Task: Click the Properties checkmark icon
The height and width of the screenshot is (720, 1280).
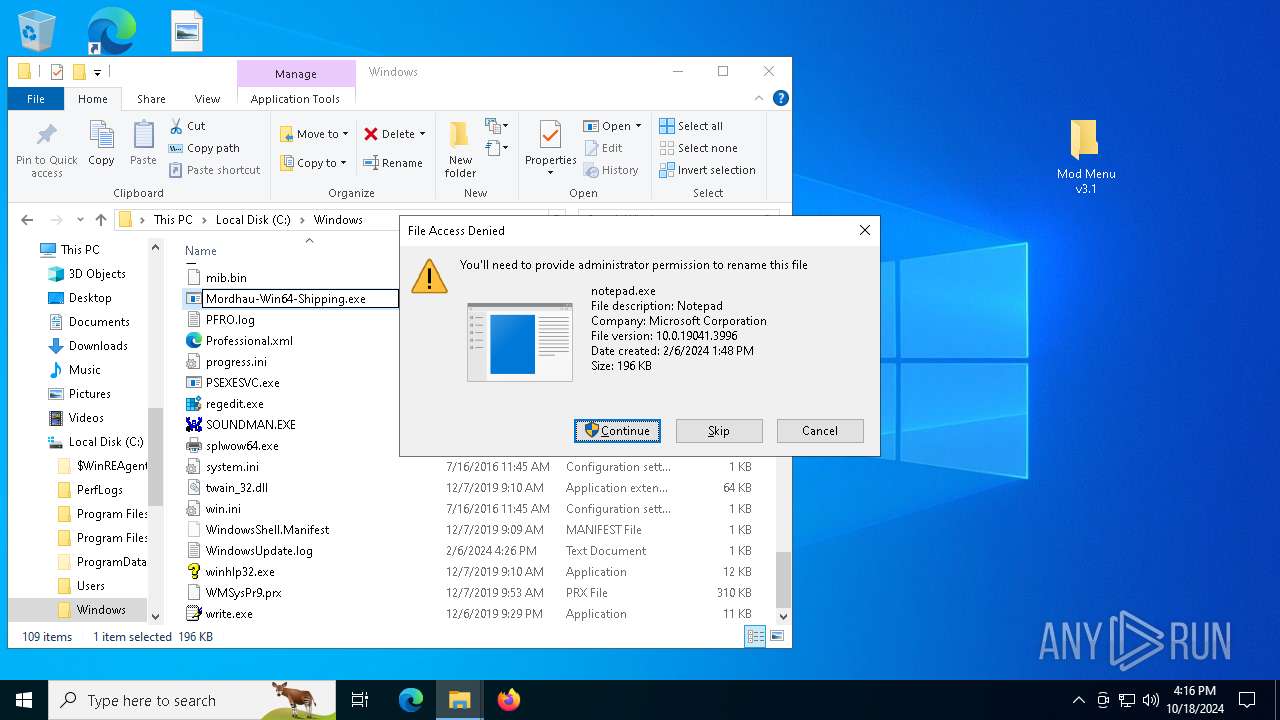Action: coord(550,134)
